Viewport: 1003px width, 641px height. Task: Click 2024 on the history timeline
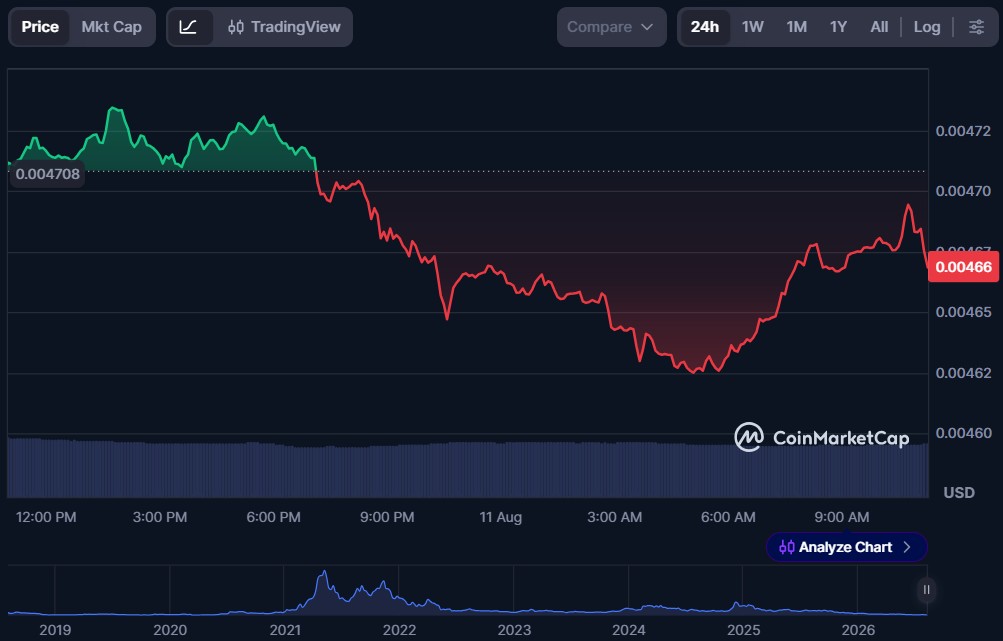pyautogui.click(x=629, y=630)
